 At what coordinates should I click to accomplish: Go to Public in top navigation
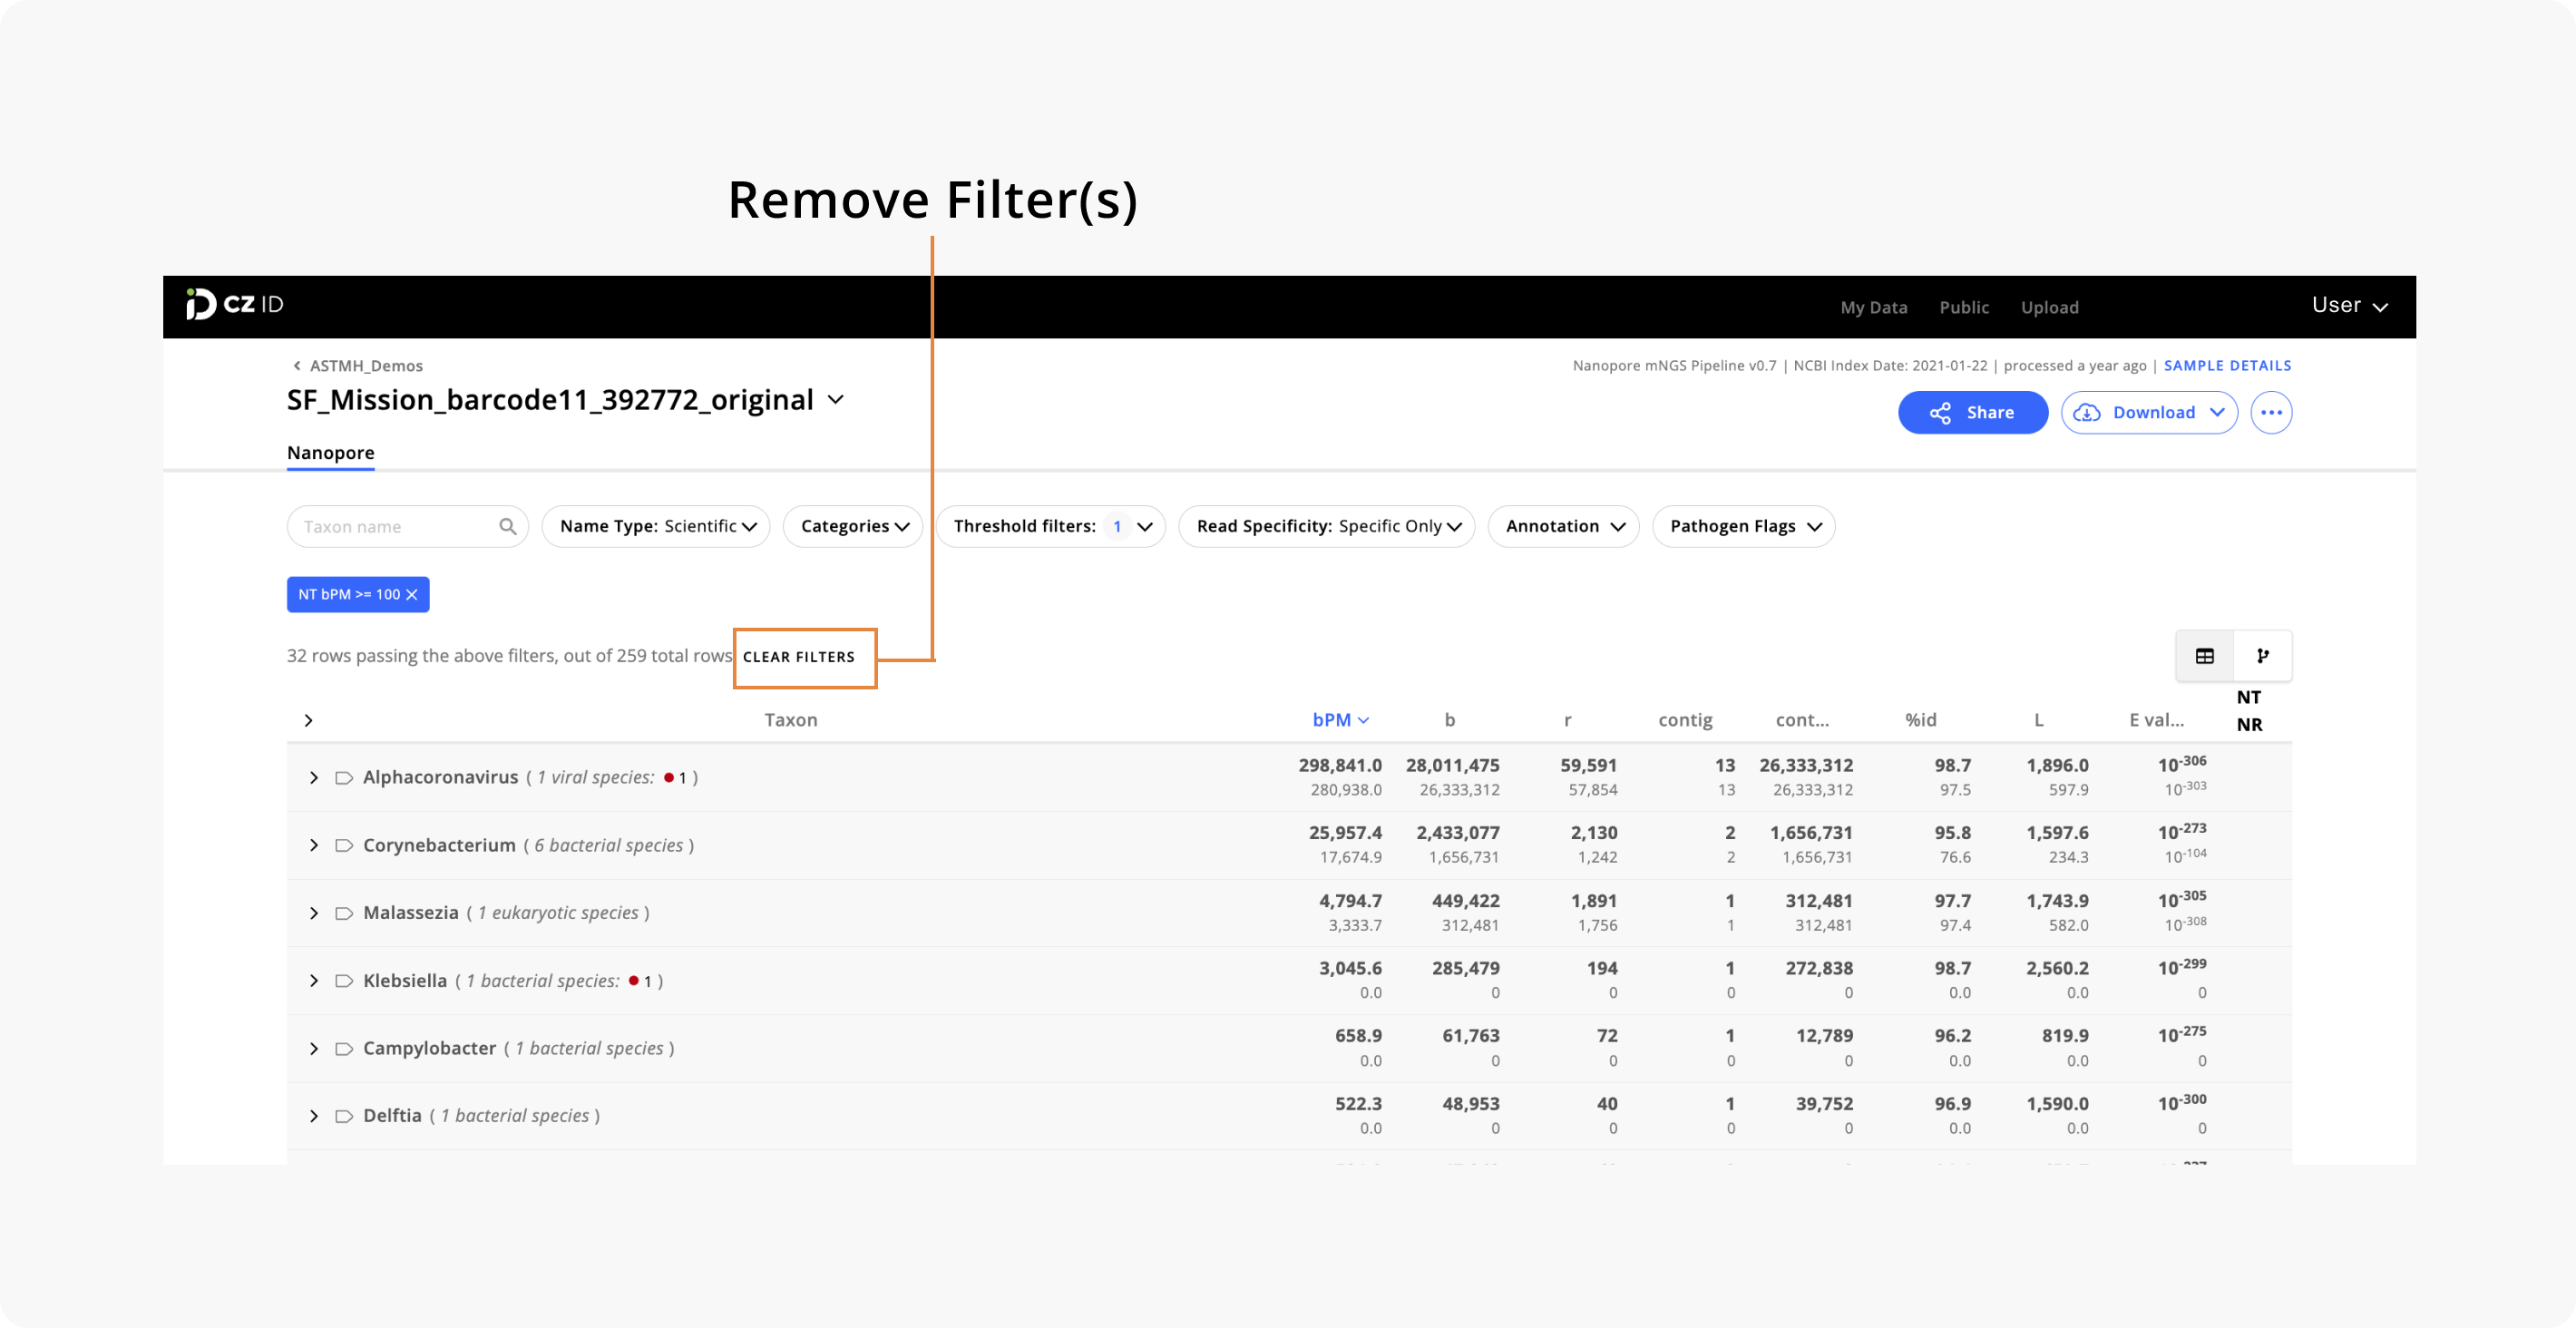[1964, 307]
